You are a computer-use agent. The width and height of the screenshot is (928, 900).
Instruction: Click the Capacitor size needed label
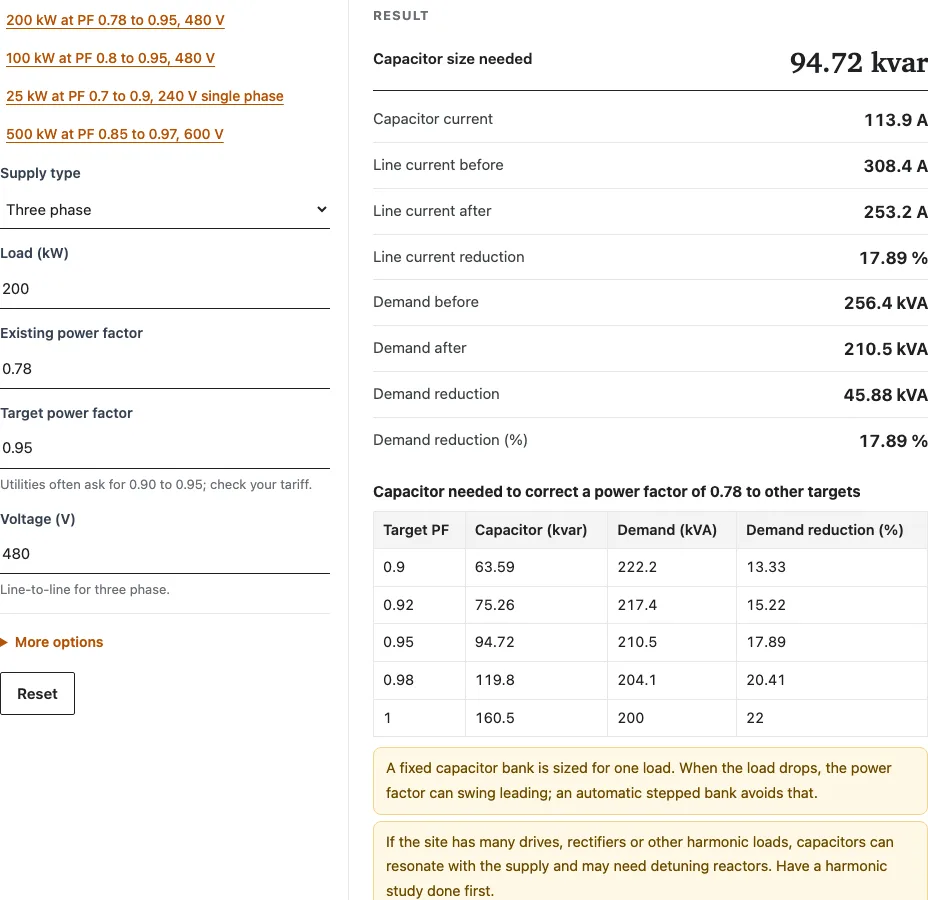point(453,59)
